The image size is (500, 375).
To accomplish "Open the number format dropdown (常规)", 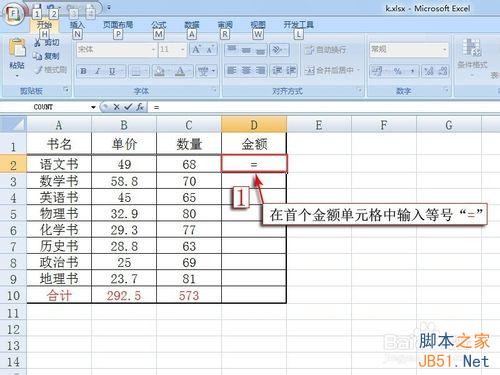I will point(444,50).
